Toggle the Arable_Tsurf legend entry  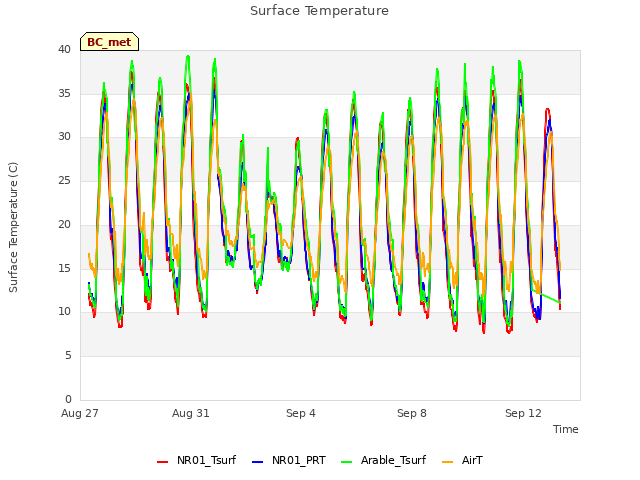click(x=383, y=460)
